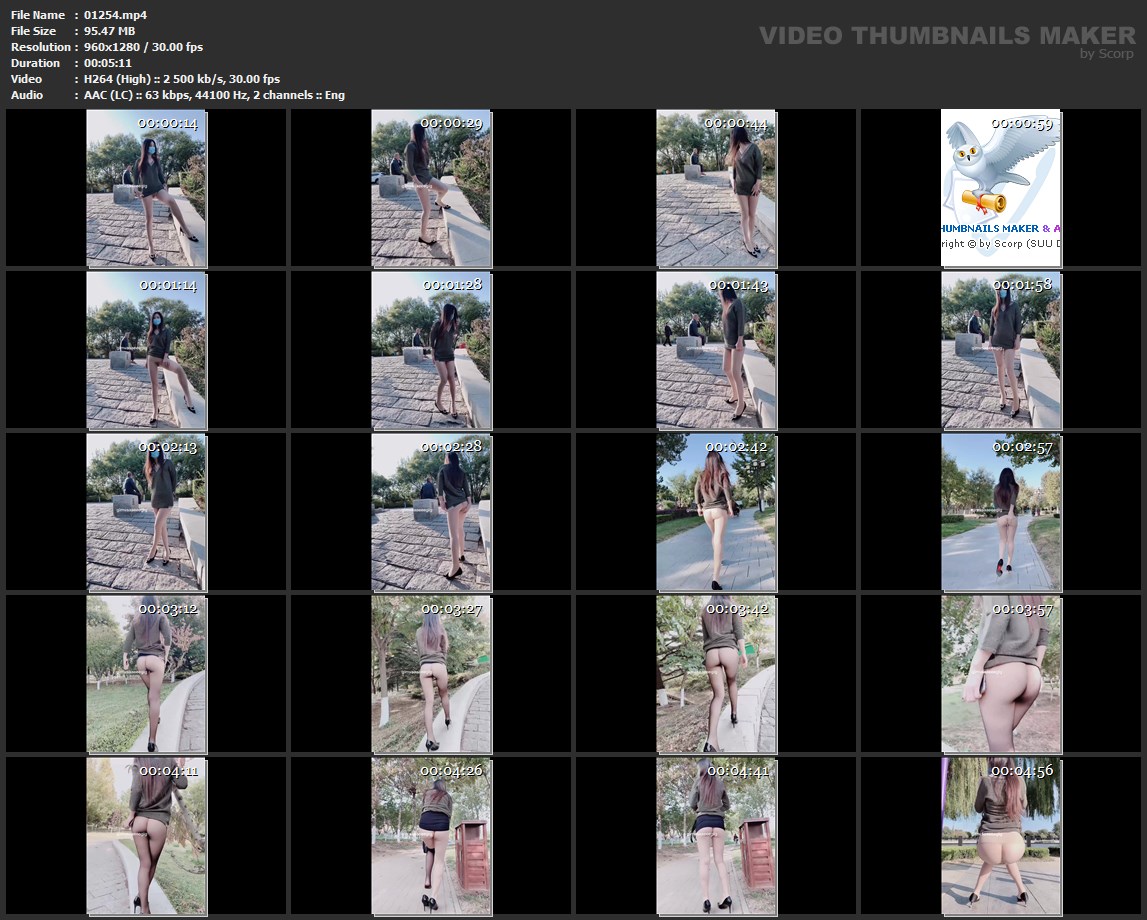Screen dimensions: 1147x920
Task: Click the thumbnail marked 00:01:28
Action: (431, 350)
